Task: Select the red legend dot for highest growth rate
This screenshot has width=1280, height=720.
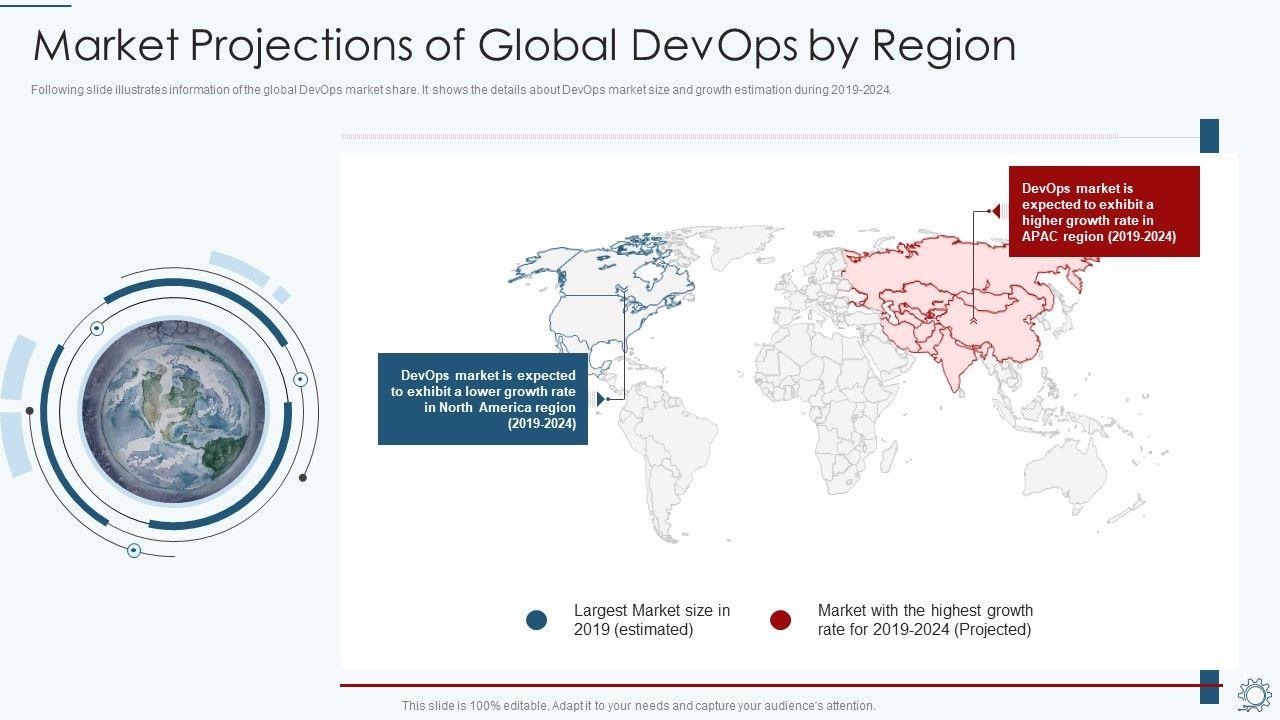Action: click(x=780, y=620)
